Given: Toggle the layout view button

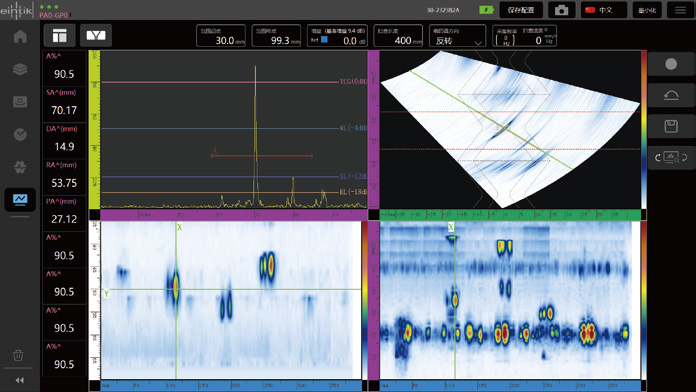Looking at the screenshot, I should (59, 36).
